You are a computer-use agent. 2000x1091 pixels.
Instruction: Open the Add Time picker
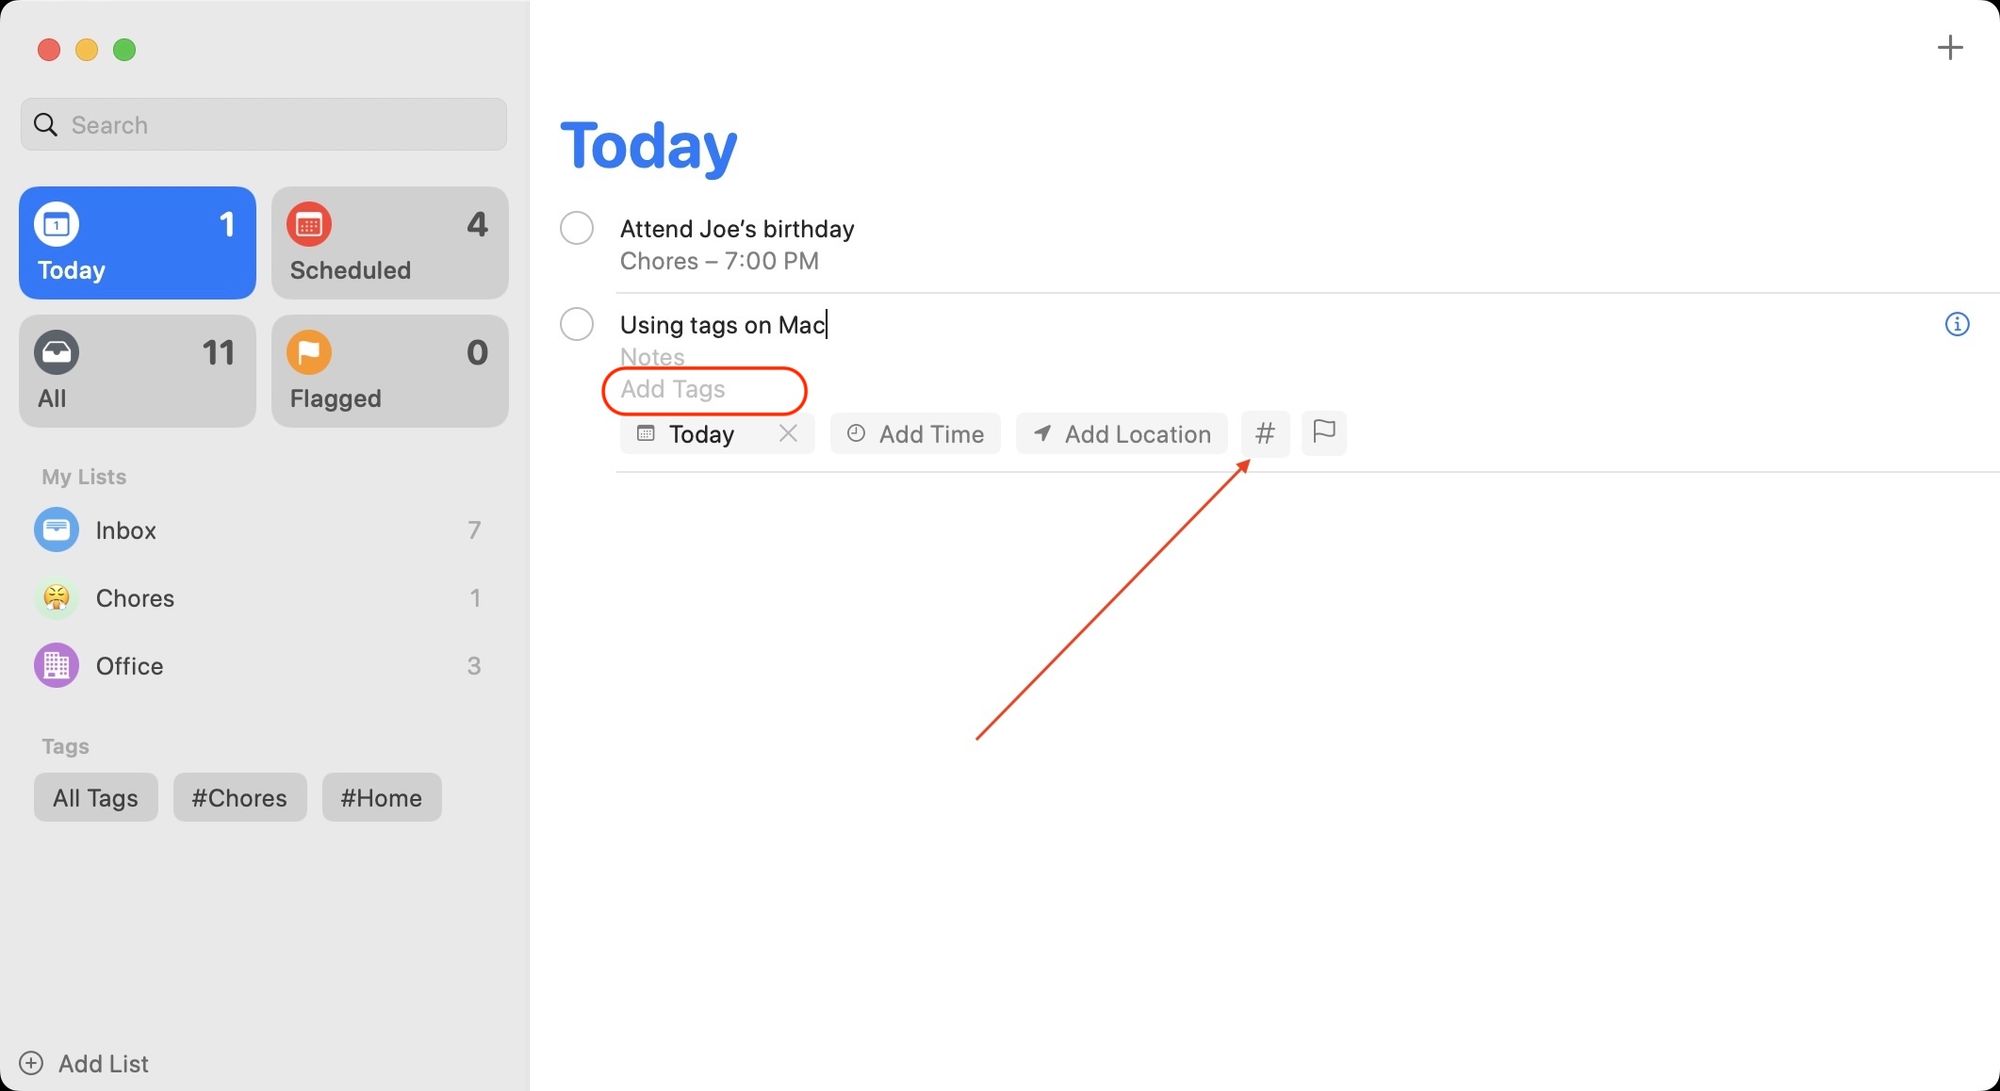tap(914, 433)
